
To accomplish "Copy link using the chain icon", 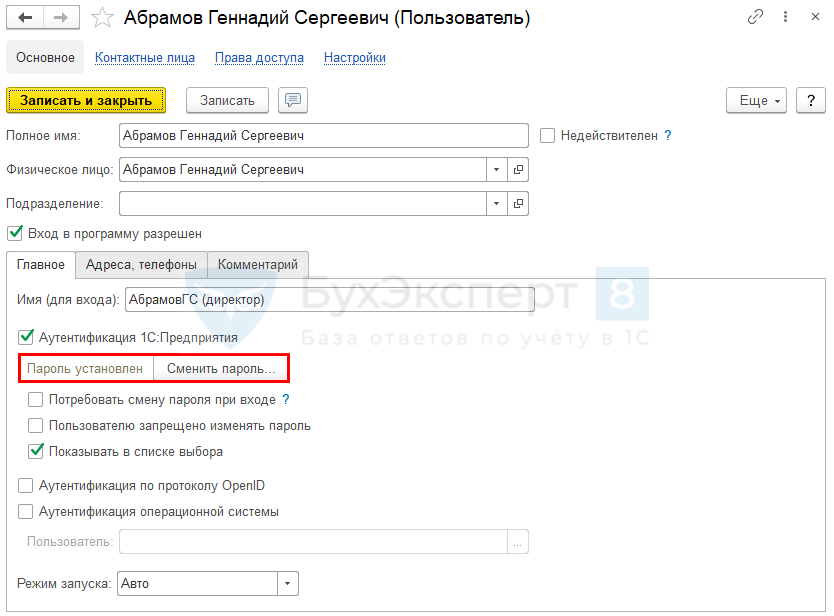I will click(754, 18).
